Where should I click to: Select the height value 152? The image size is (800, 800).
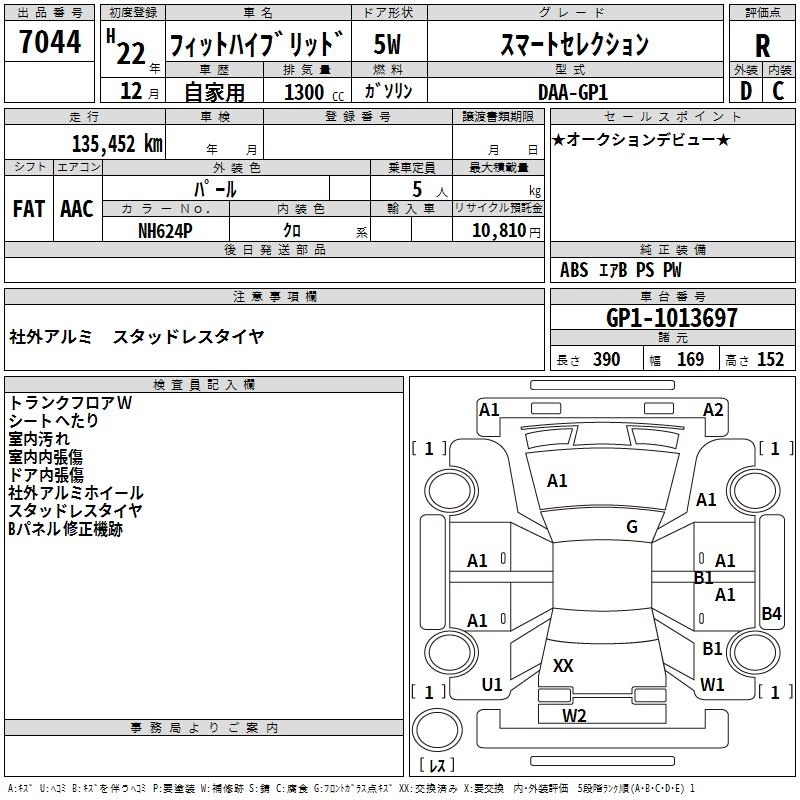770,360
